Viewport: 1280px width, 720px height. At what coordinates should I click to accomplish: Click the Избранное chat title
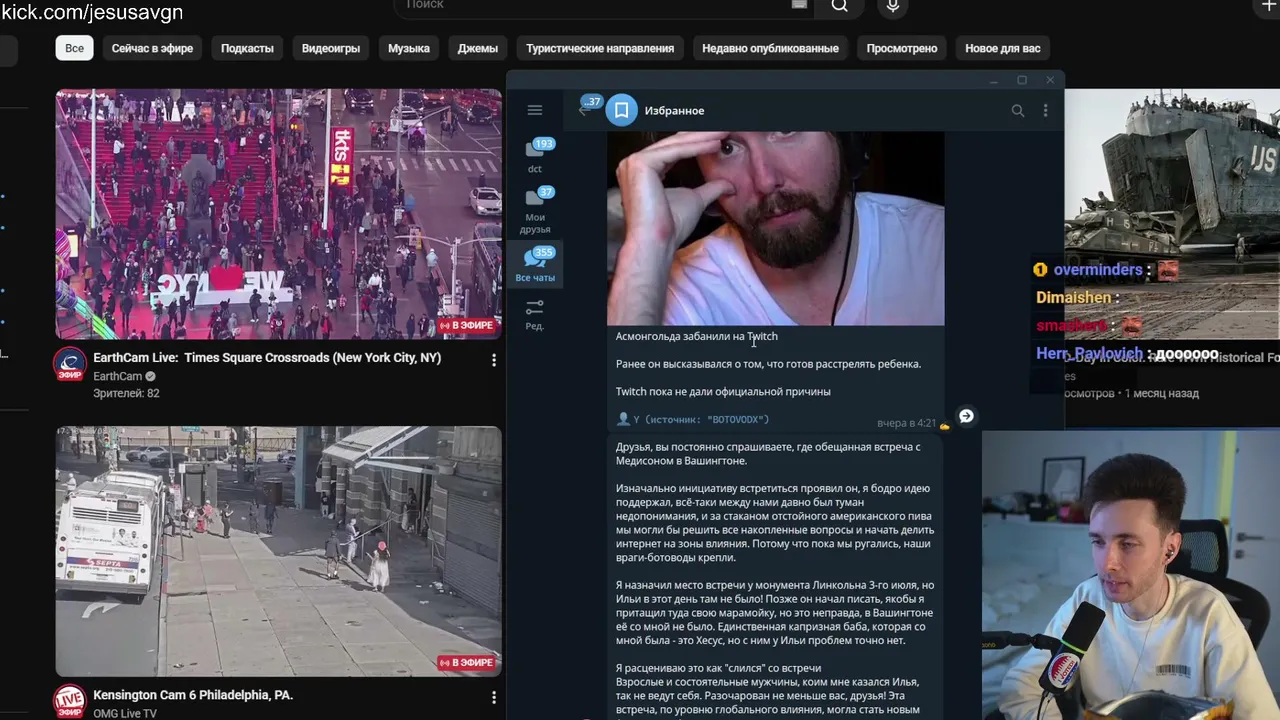pos(675,111)
